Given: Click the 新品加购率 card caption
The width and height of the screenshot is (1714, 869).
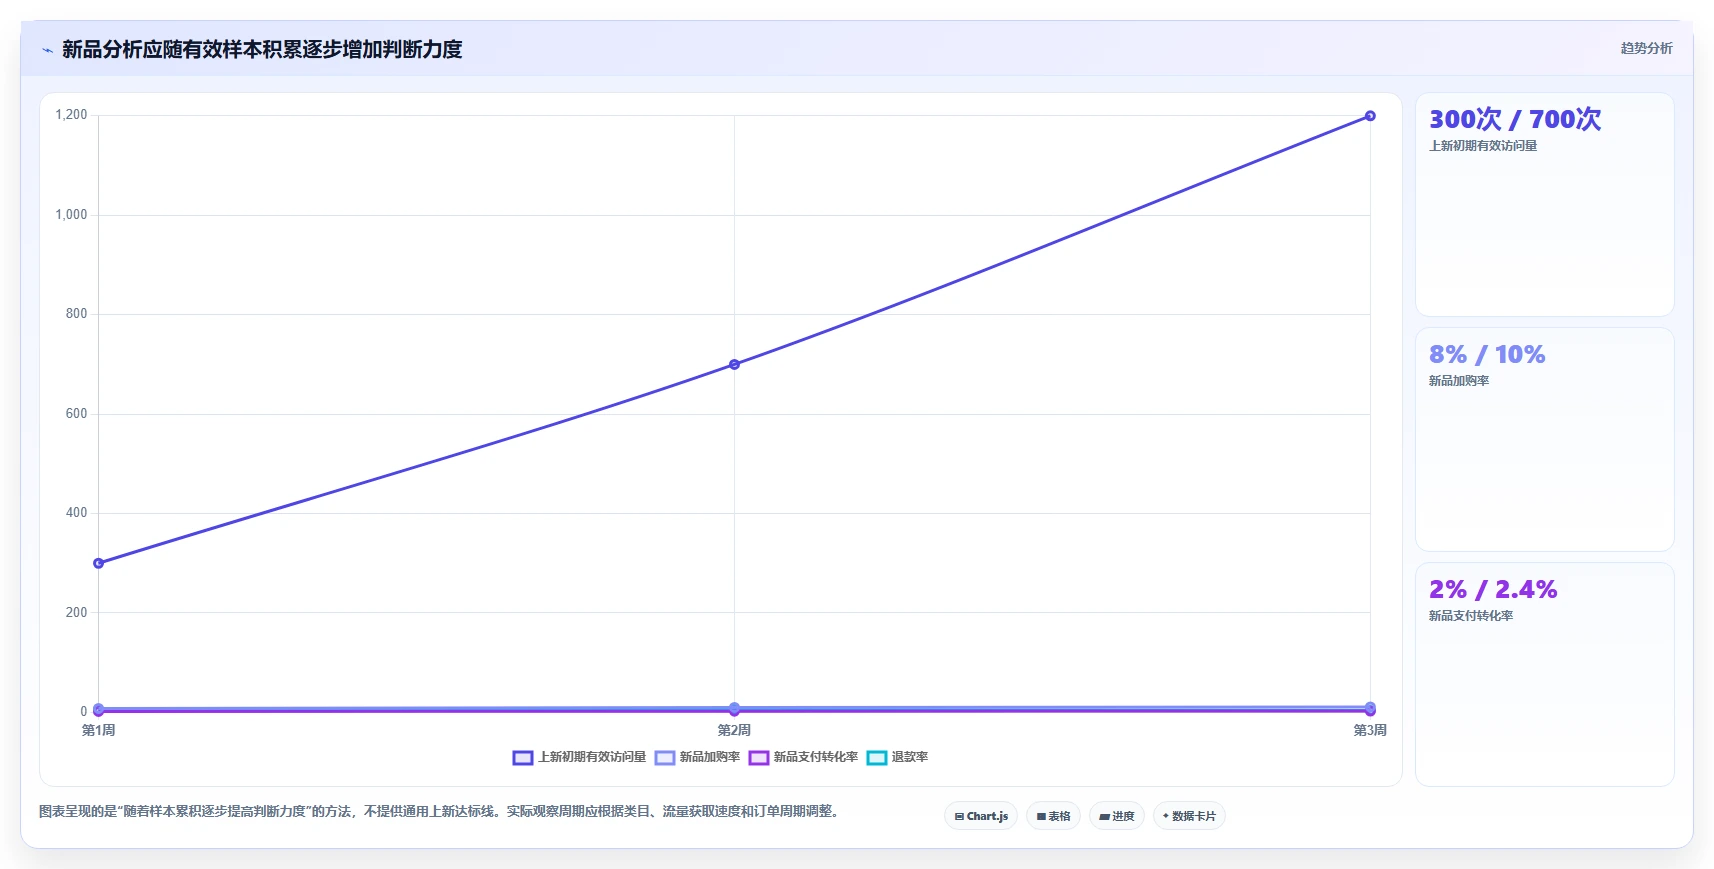Looking at the screenshot, I should [x=1459, y=381].
